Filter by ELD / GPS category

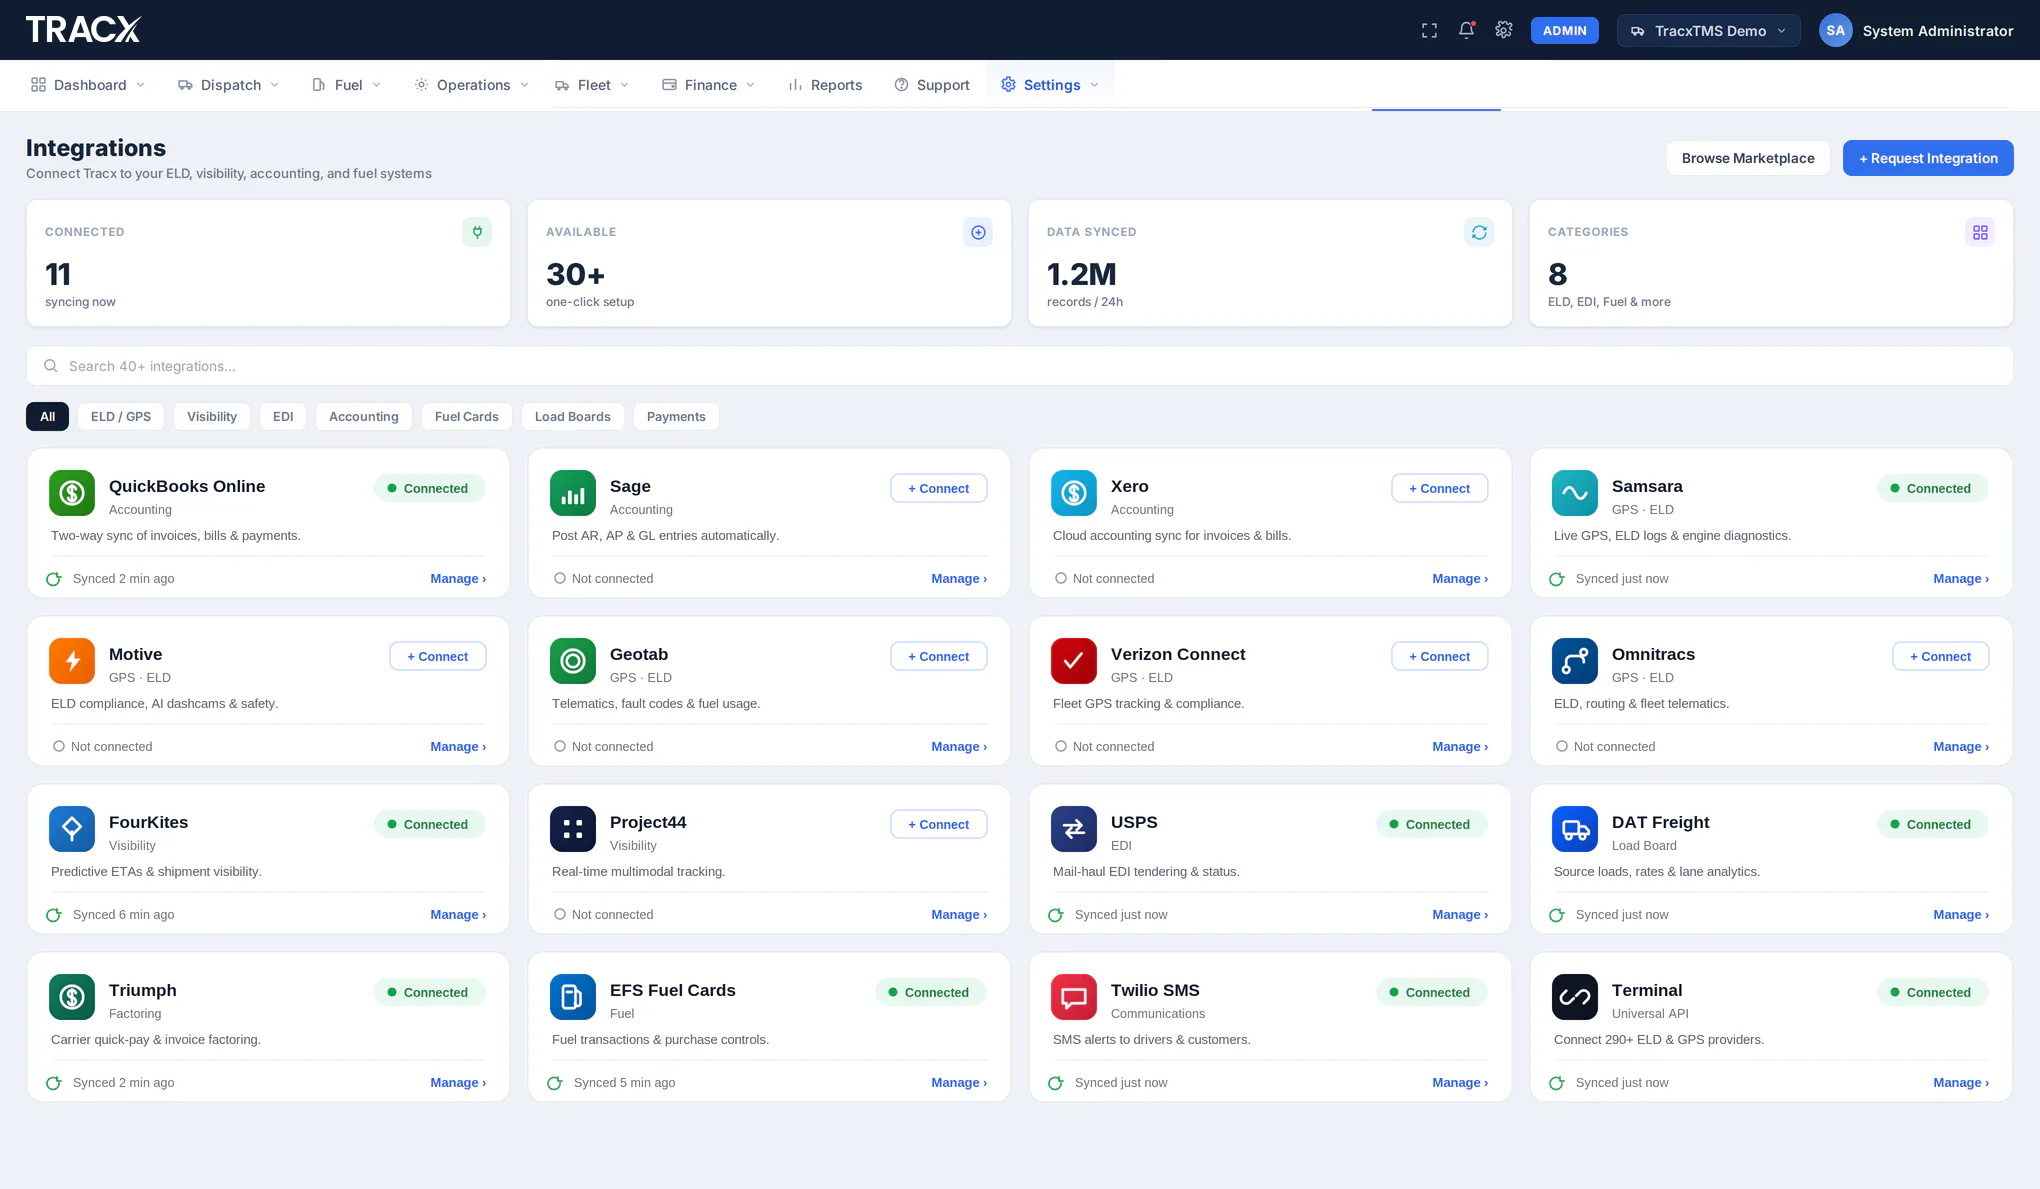[x=121, y=417]
